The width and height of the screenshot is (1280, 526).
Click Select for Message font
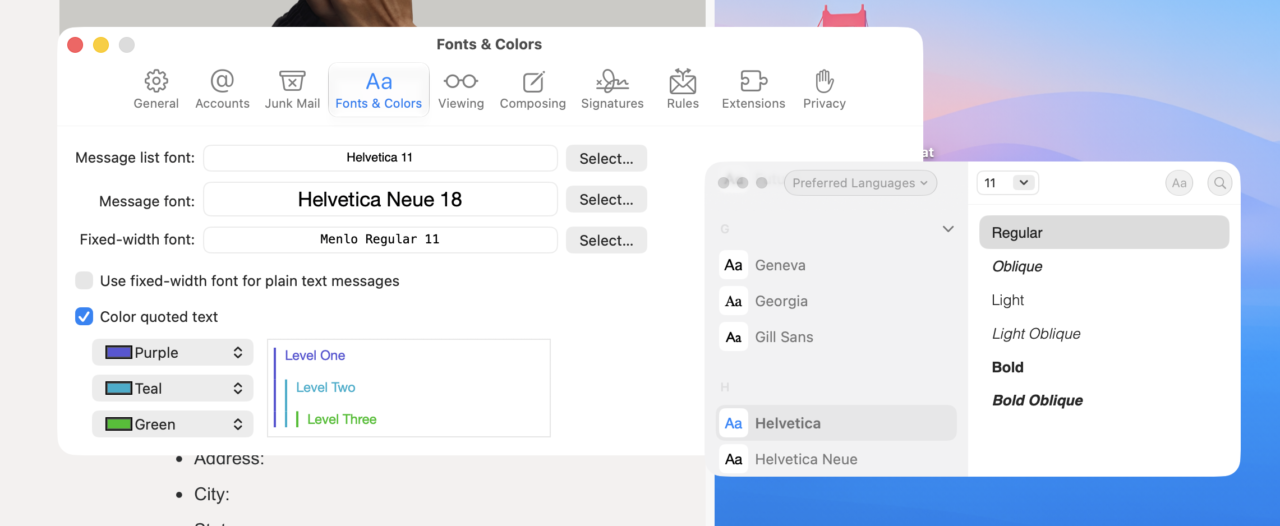(606, 199)
